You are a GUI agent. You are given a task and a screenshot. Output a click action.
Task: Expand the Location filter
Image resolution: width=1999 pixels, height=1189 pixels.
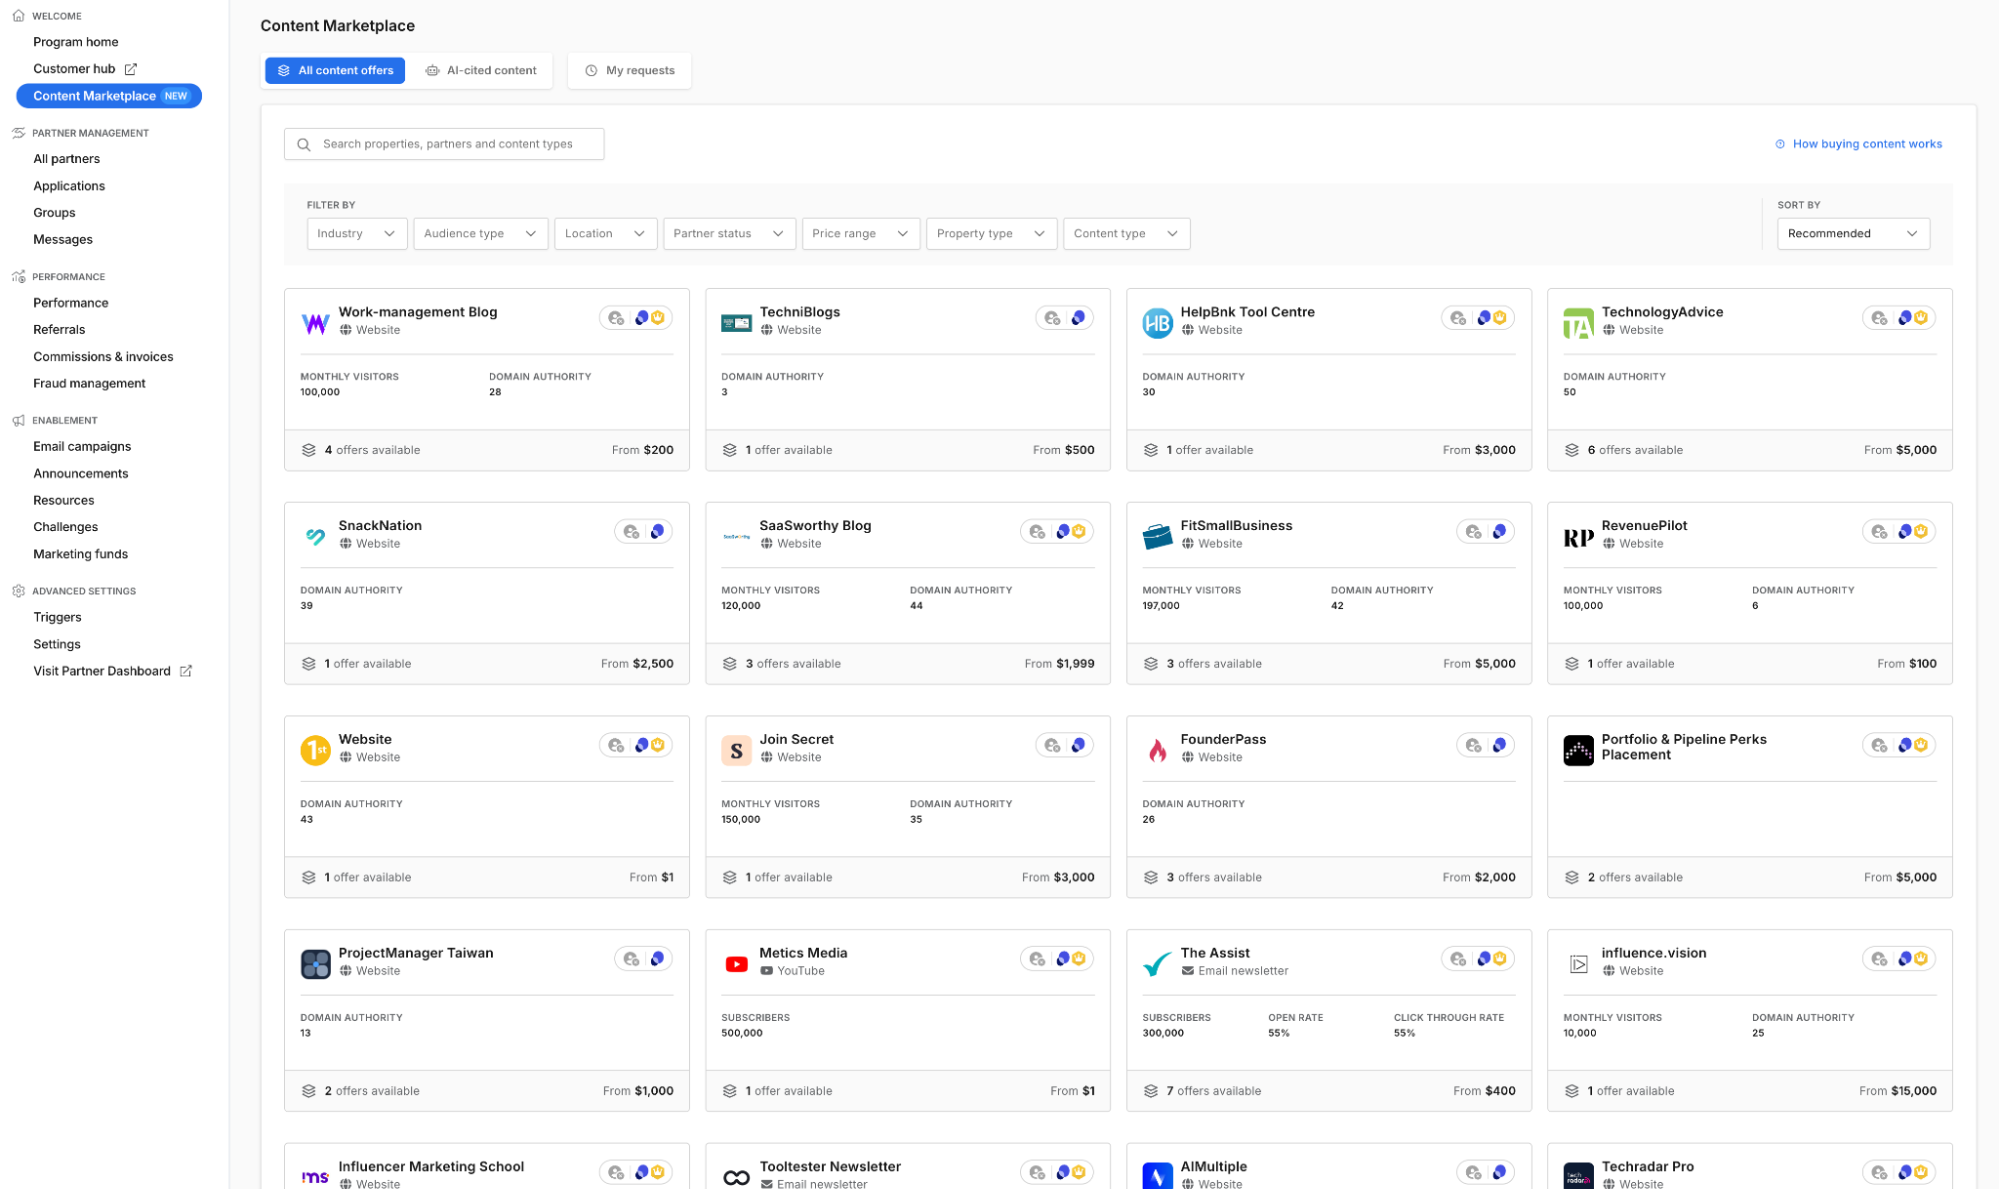(x=605, y=233)
